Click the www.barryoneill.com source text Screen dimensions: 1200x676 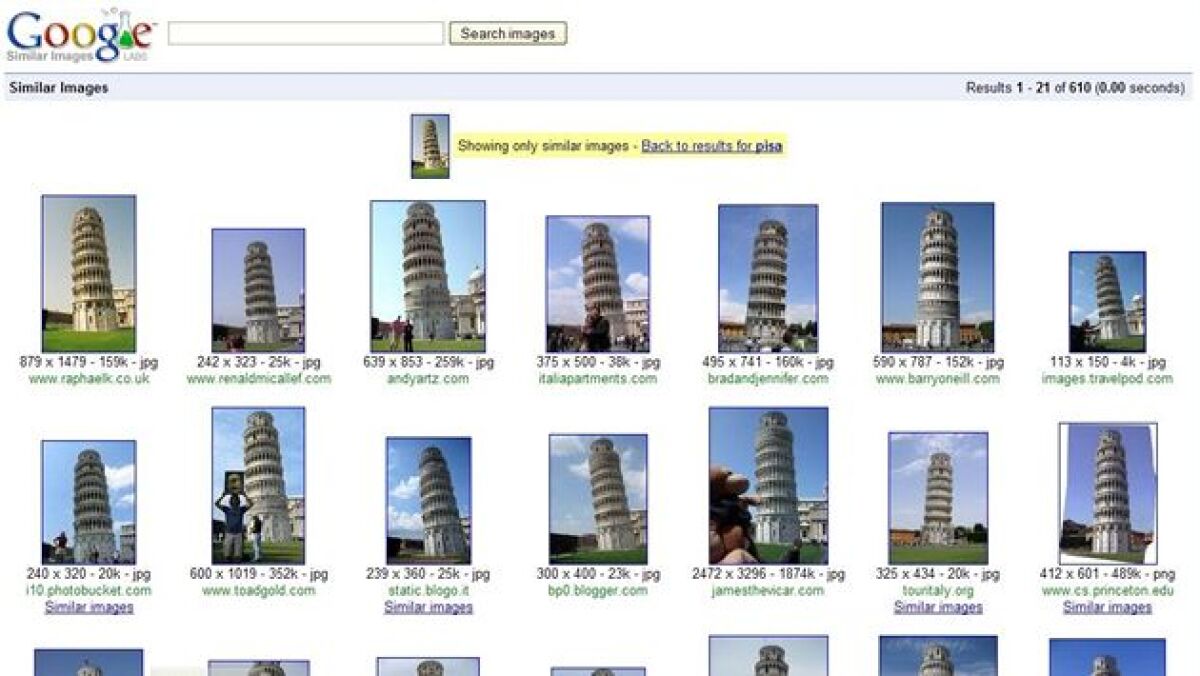[x=938, y=379]
